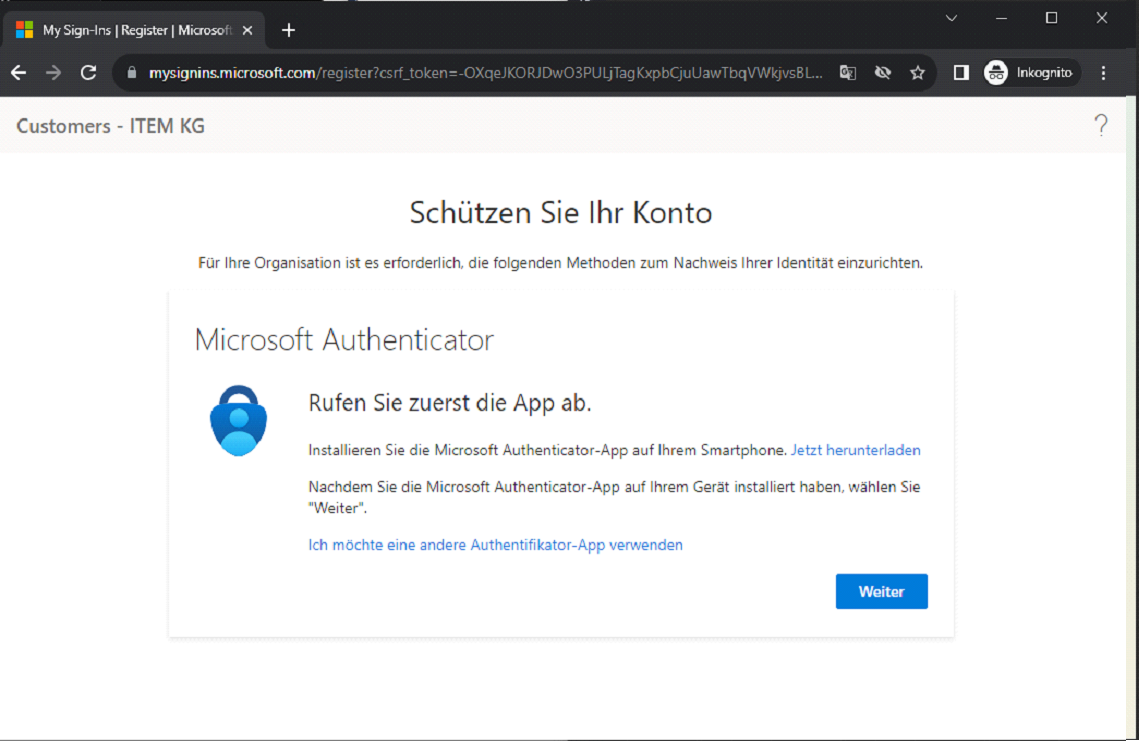This screenshot has height=741, width=1139.
Task: Minimize the browser window
Action: [x=1002, y=18]
